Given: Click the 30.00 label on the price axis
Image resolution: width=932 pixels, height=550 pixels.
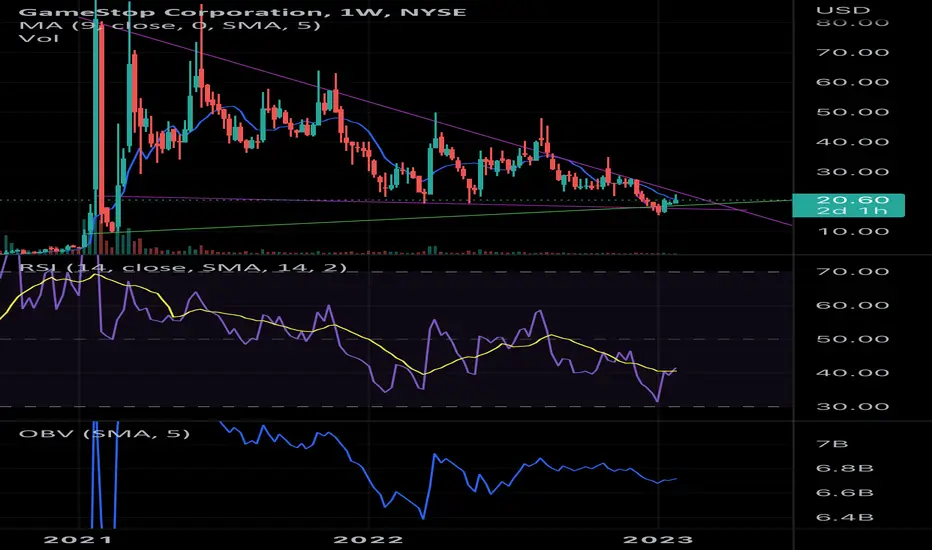Looking at the screenshot, I should 852,172.
